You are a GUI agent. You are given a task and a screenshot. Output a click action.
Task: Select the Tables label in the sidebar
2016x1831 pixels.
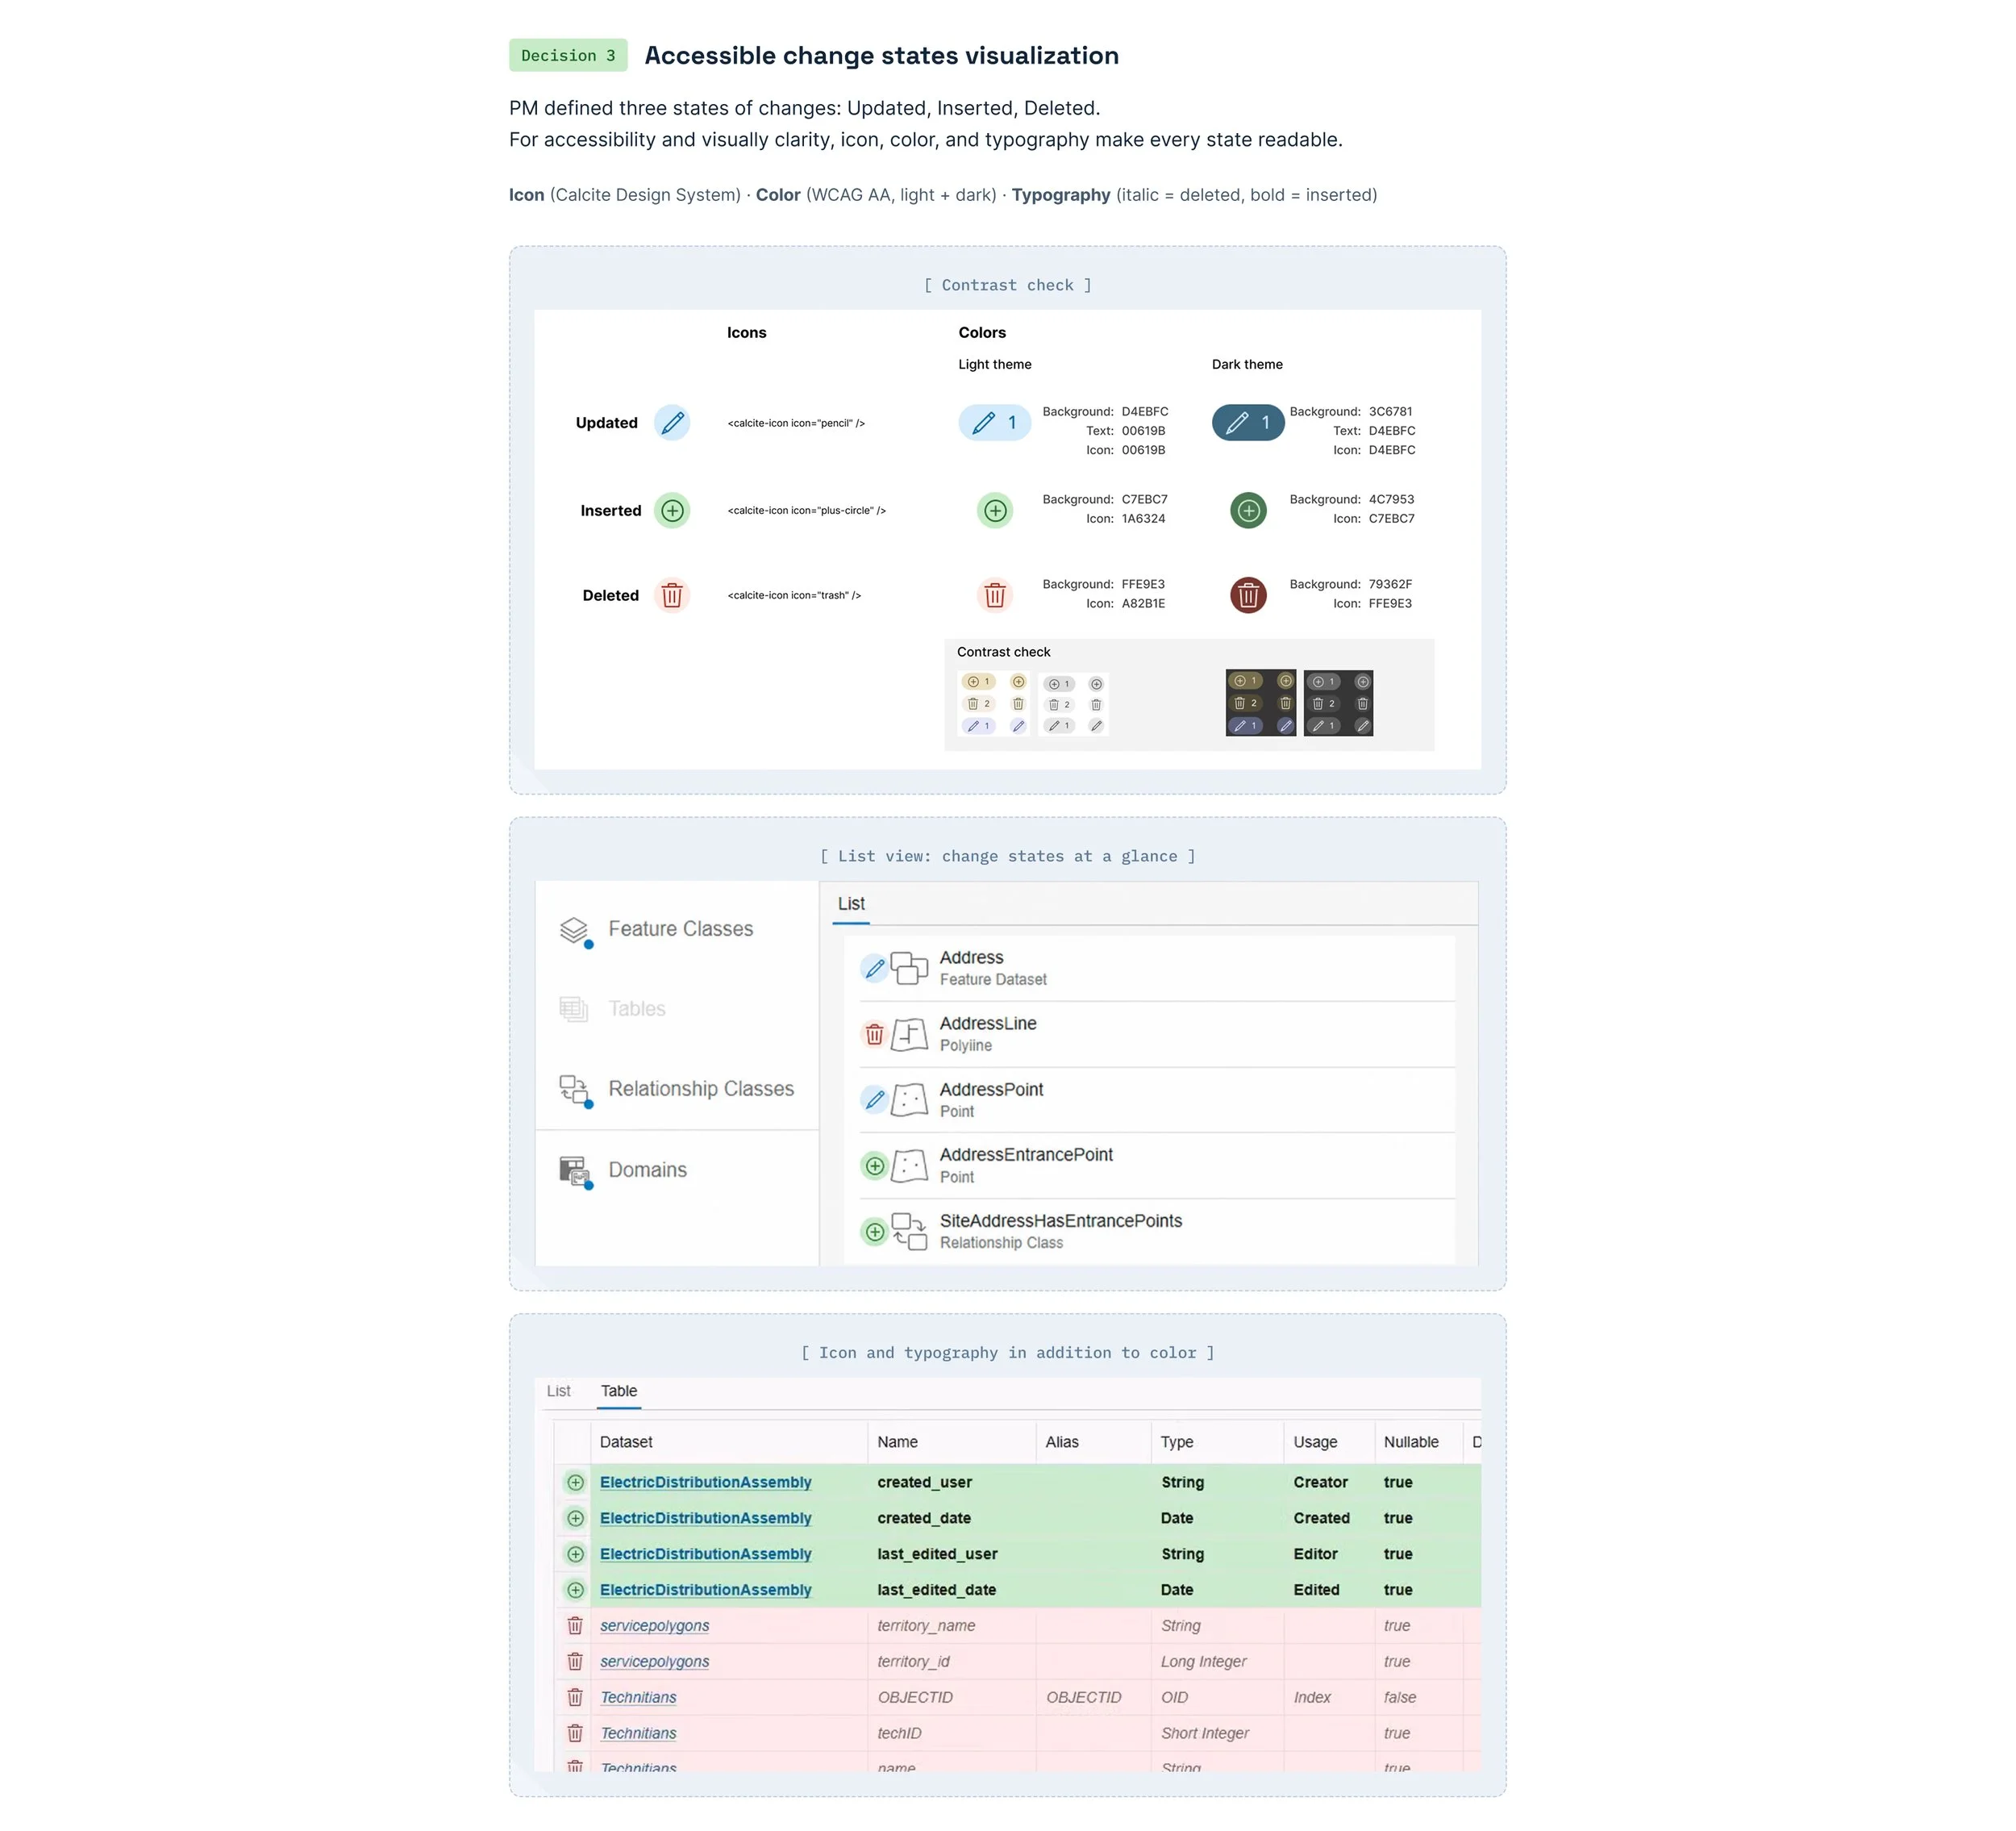637,1009
